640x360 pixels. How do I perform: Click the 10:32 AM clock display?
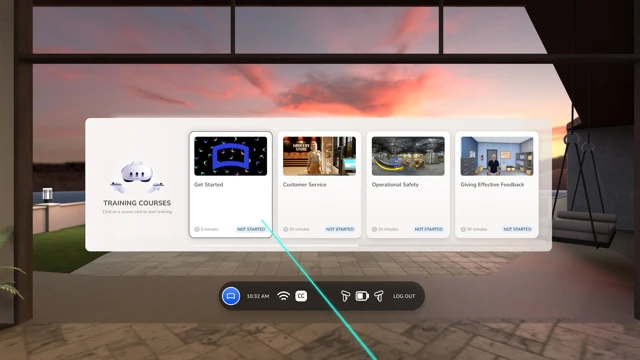258,296
